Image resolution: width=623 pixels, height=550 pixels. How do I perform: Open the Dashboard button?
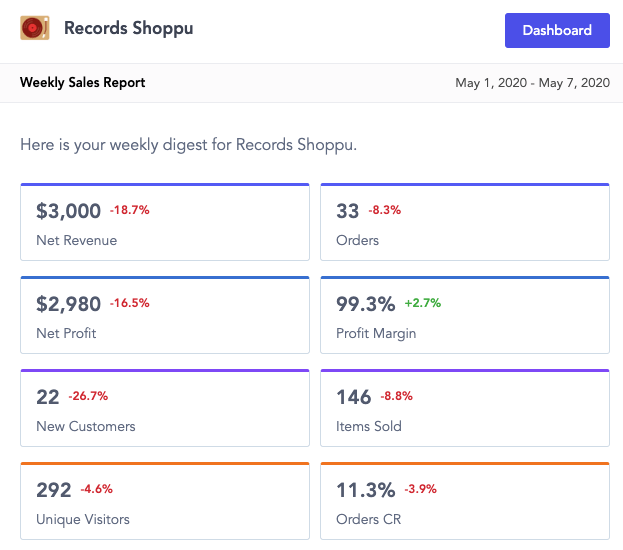point(557,30)
